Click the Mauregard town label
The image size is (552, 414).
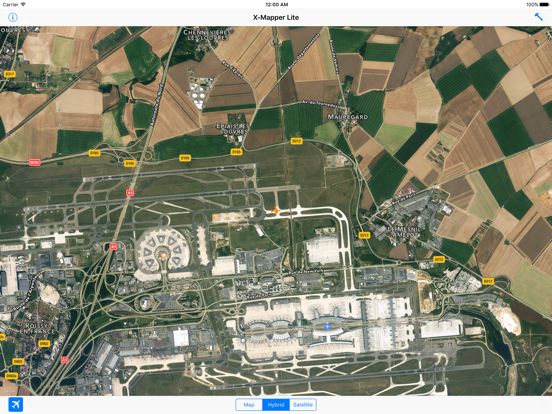click(348, 117)
